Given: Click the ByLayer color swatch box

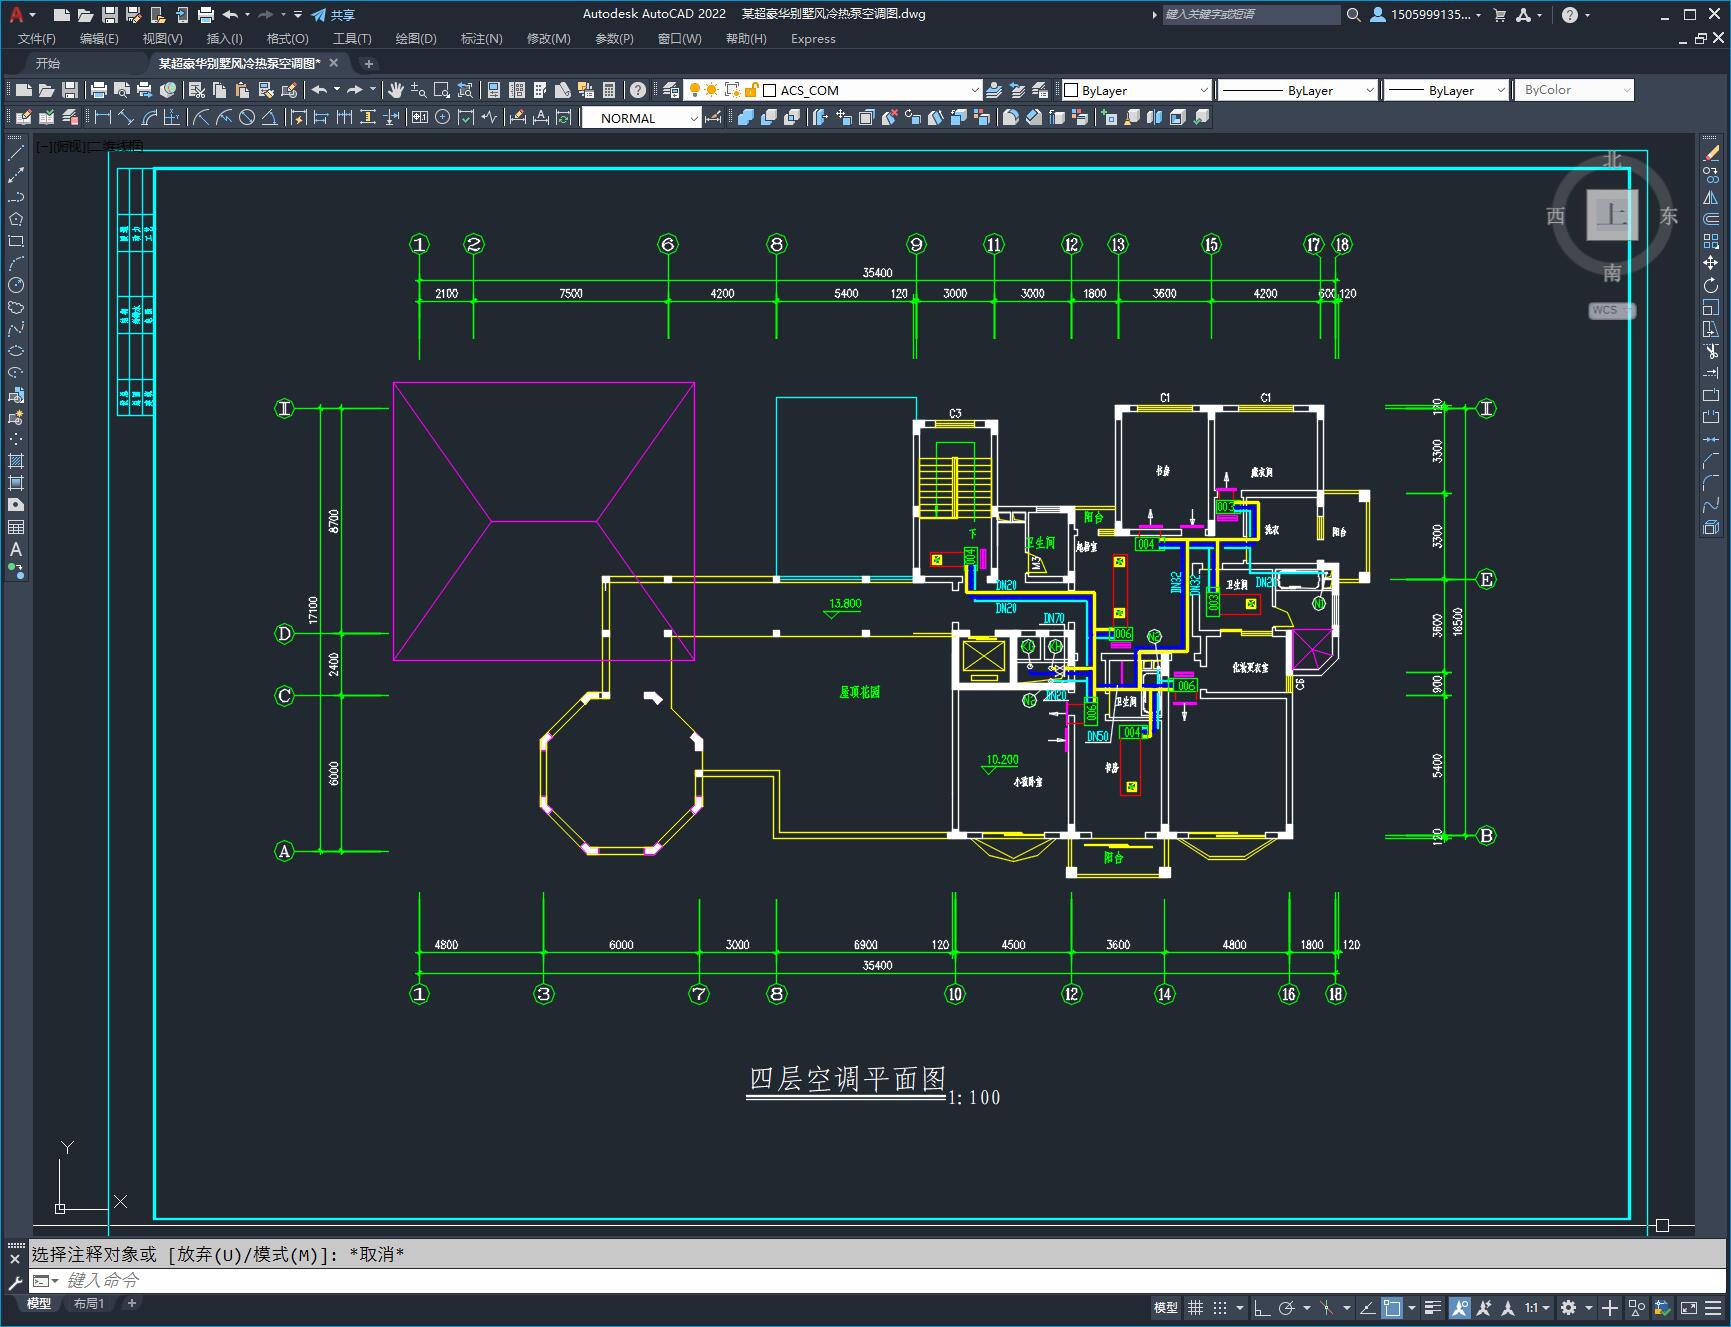Looking at the screenshot, I should 1071,90.
